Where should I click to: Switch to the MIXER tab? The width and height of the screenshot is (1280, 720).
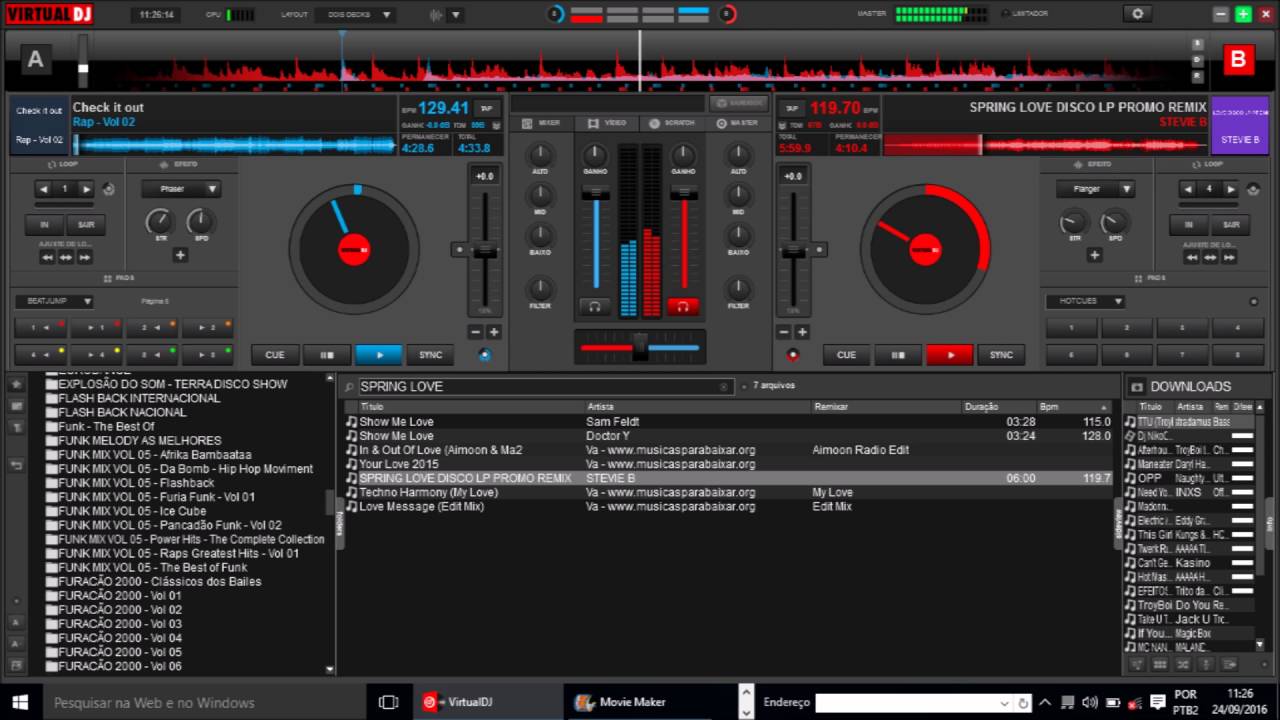pyautogui.click(x=541, y=123)
